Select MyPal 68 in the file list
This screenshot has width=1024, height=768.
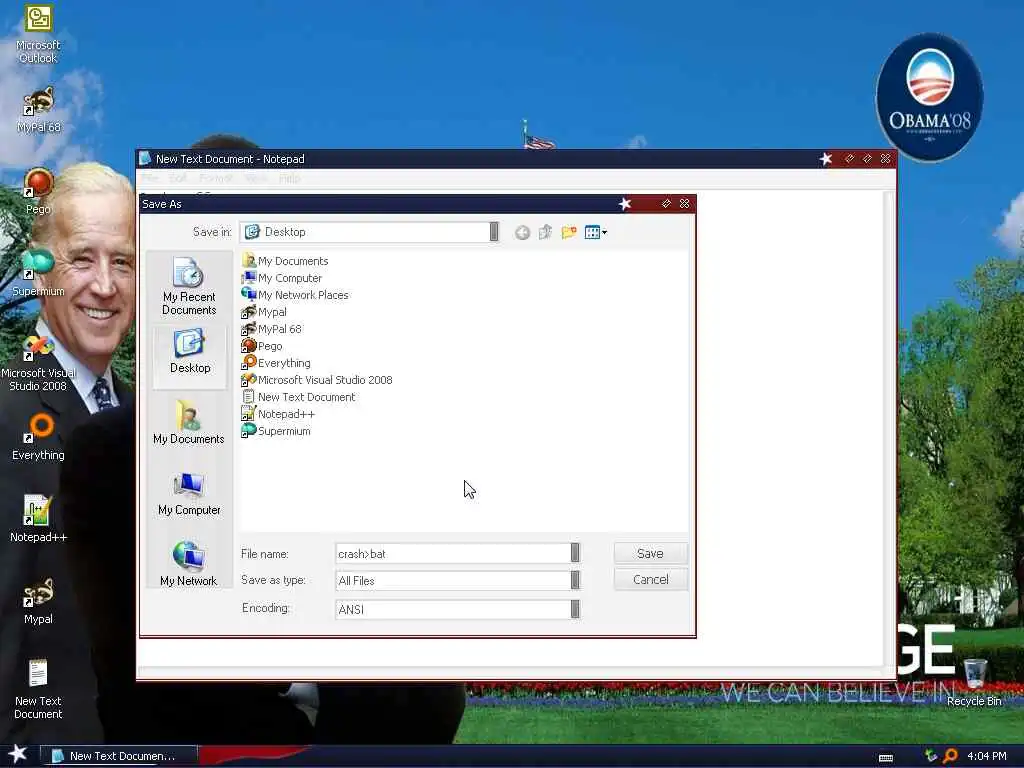pos(272,328)
